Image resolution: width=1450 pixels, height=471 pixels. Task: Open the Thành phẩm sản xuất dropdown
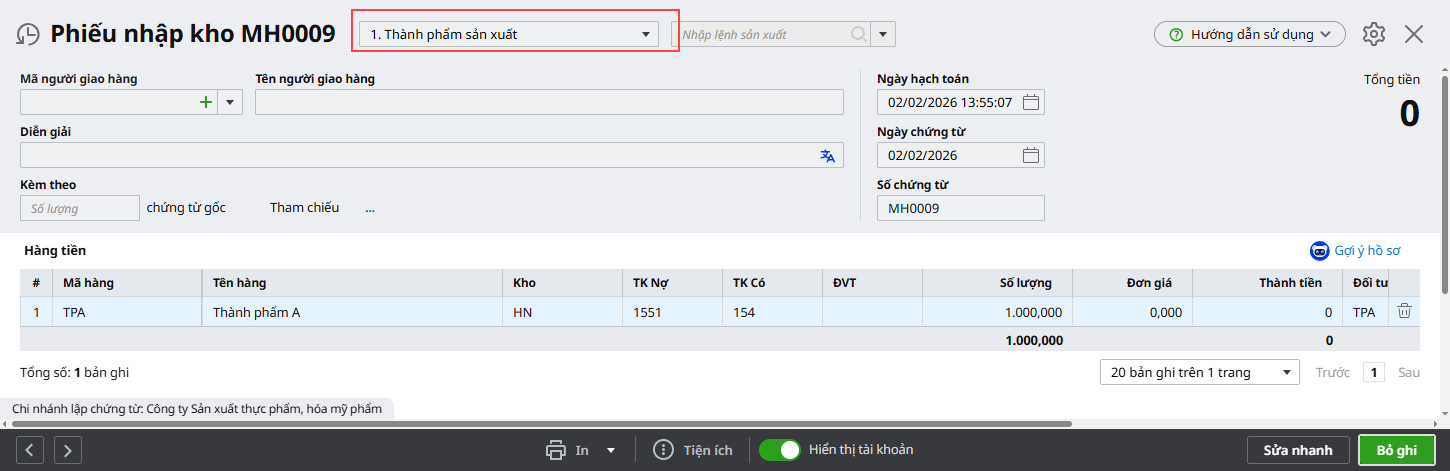pyautogui.click(x=509, y=34)
